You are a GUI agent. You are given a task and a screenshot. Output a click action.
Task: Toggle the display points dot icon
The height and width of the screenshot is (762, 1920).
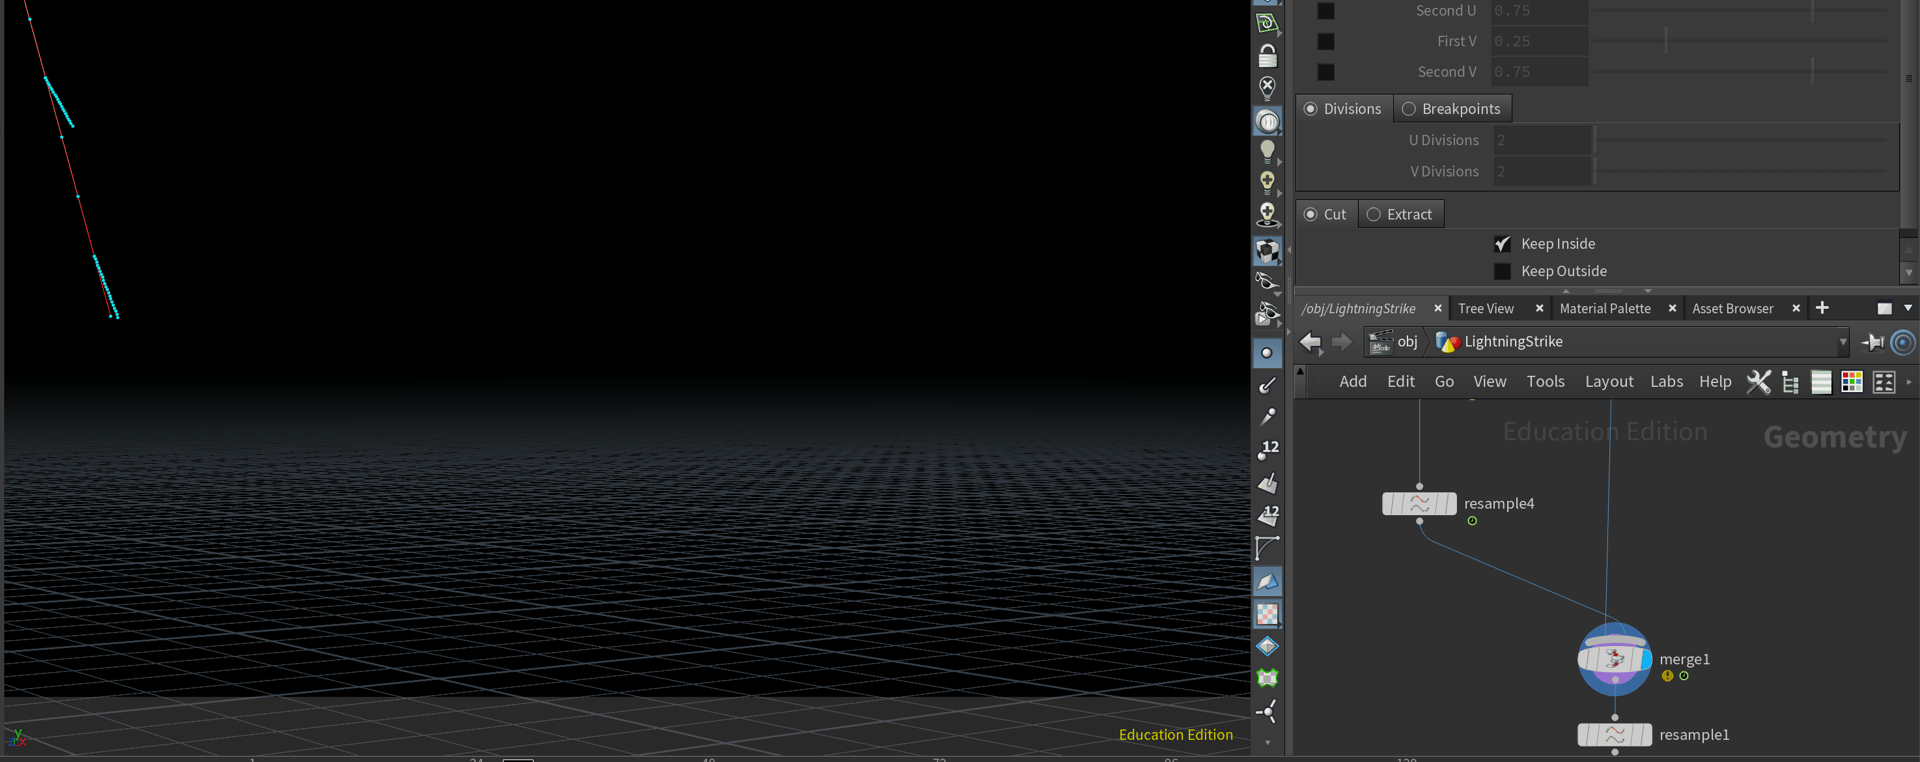1267,353
